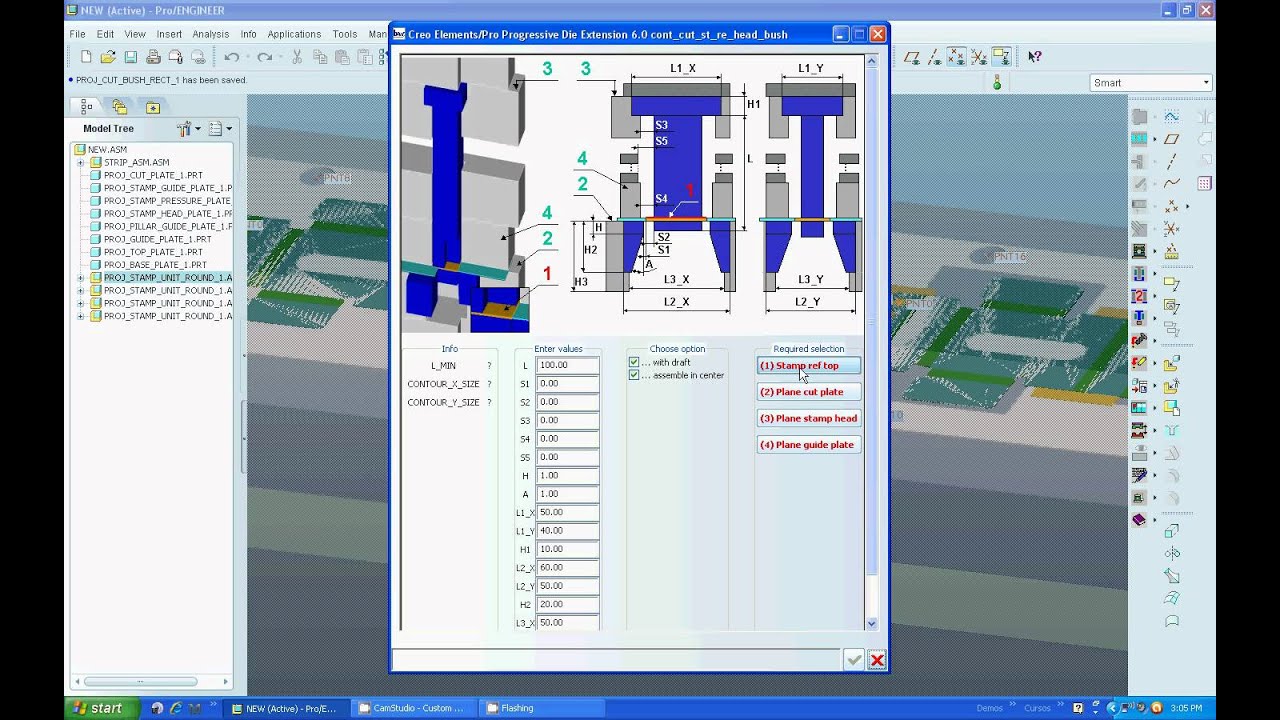Click the L_MIN info question mark
This screenshot has height=720, width=1280.
point(489,366)
